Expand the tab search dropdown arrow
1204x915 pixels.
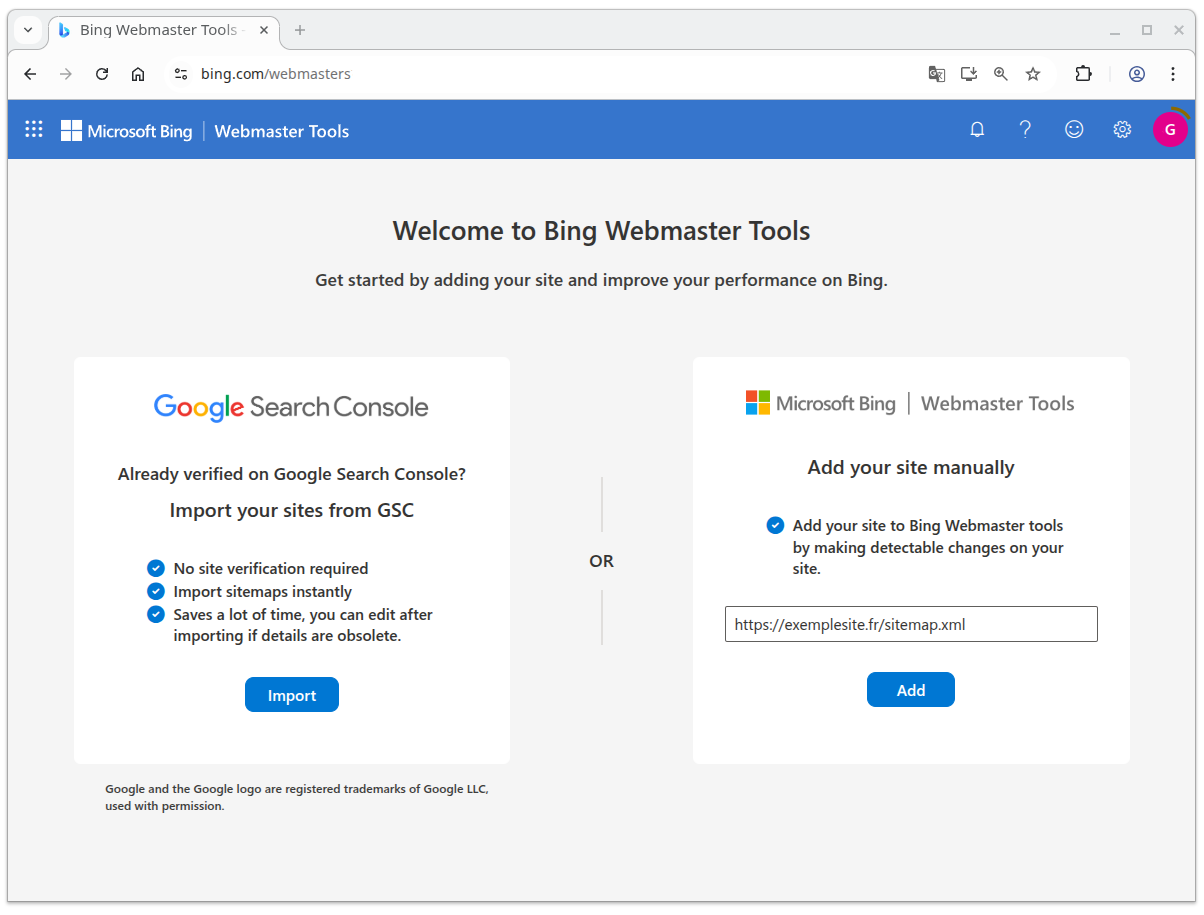pos(28,30)
